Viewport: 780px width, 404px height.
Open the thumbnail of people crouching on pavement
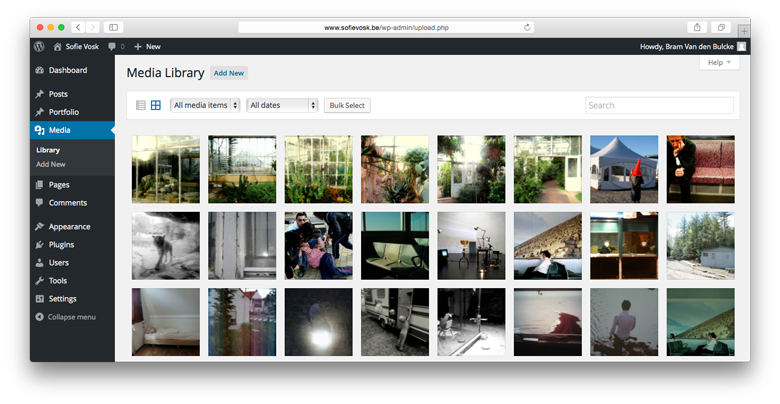coord(318,246)
